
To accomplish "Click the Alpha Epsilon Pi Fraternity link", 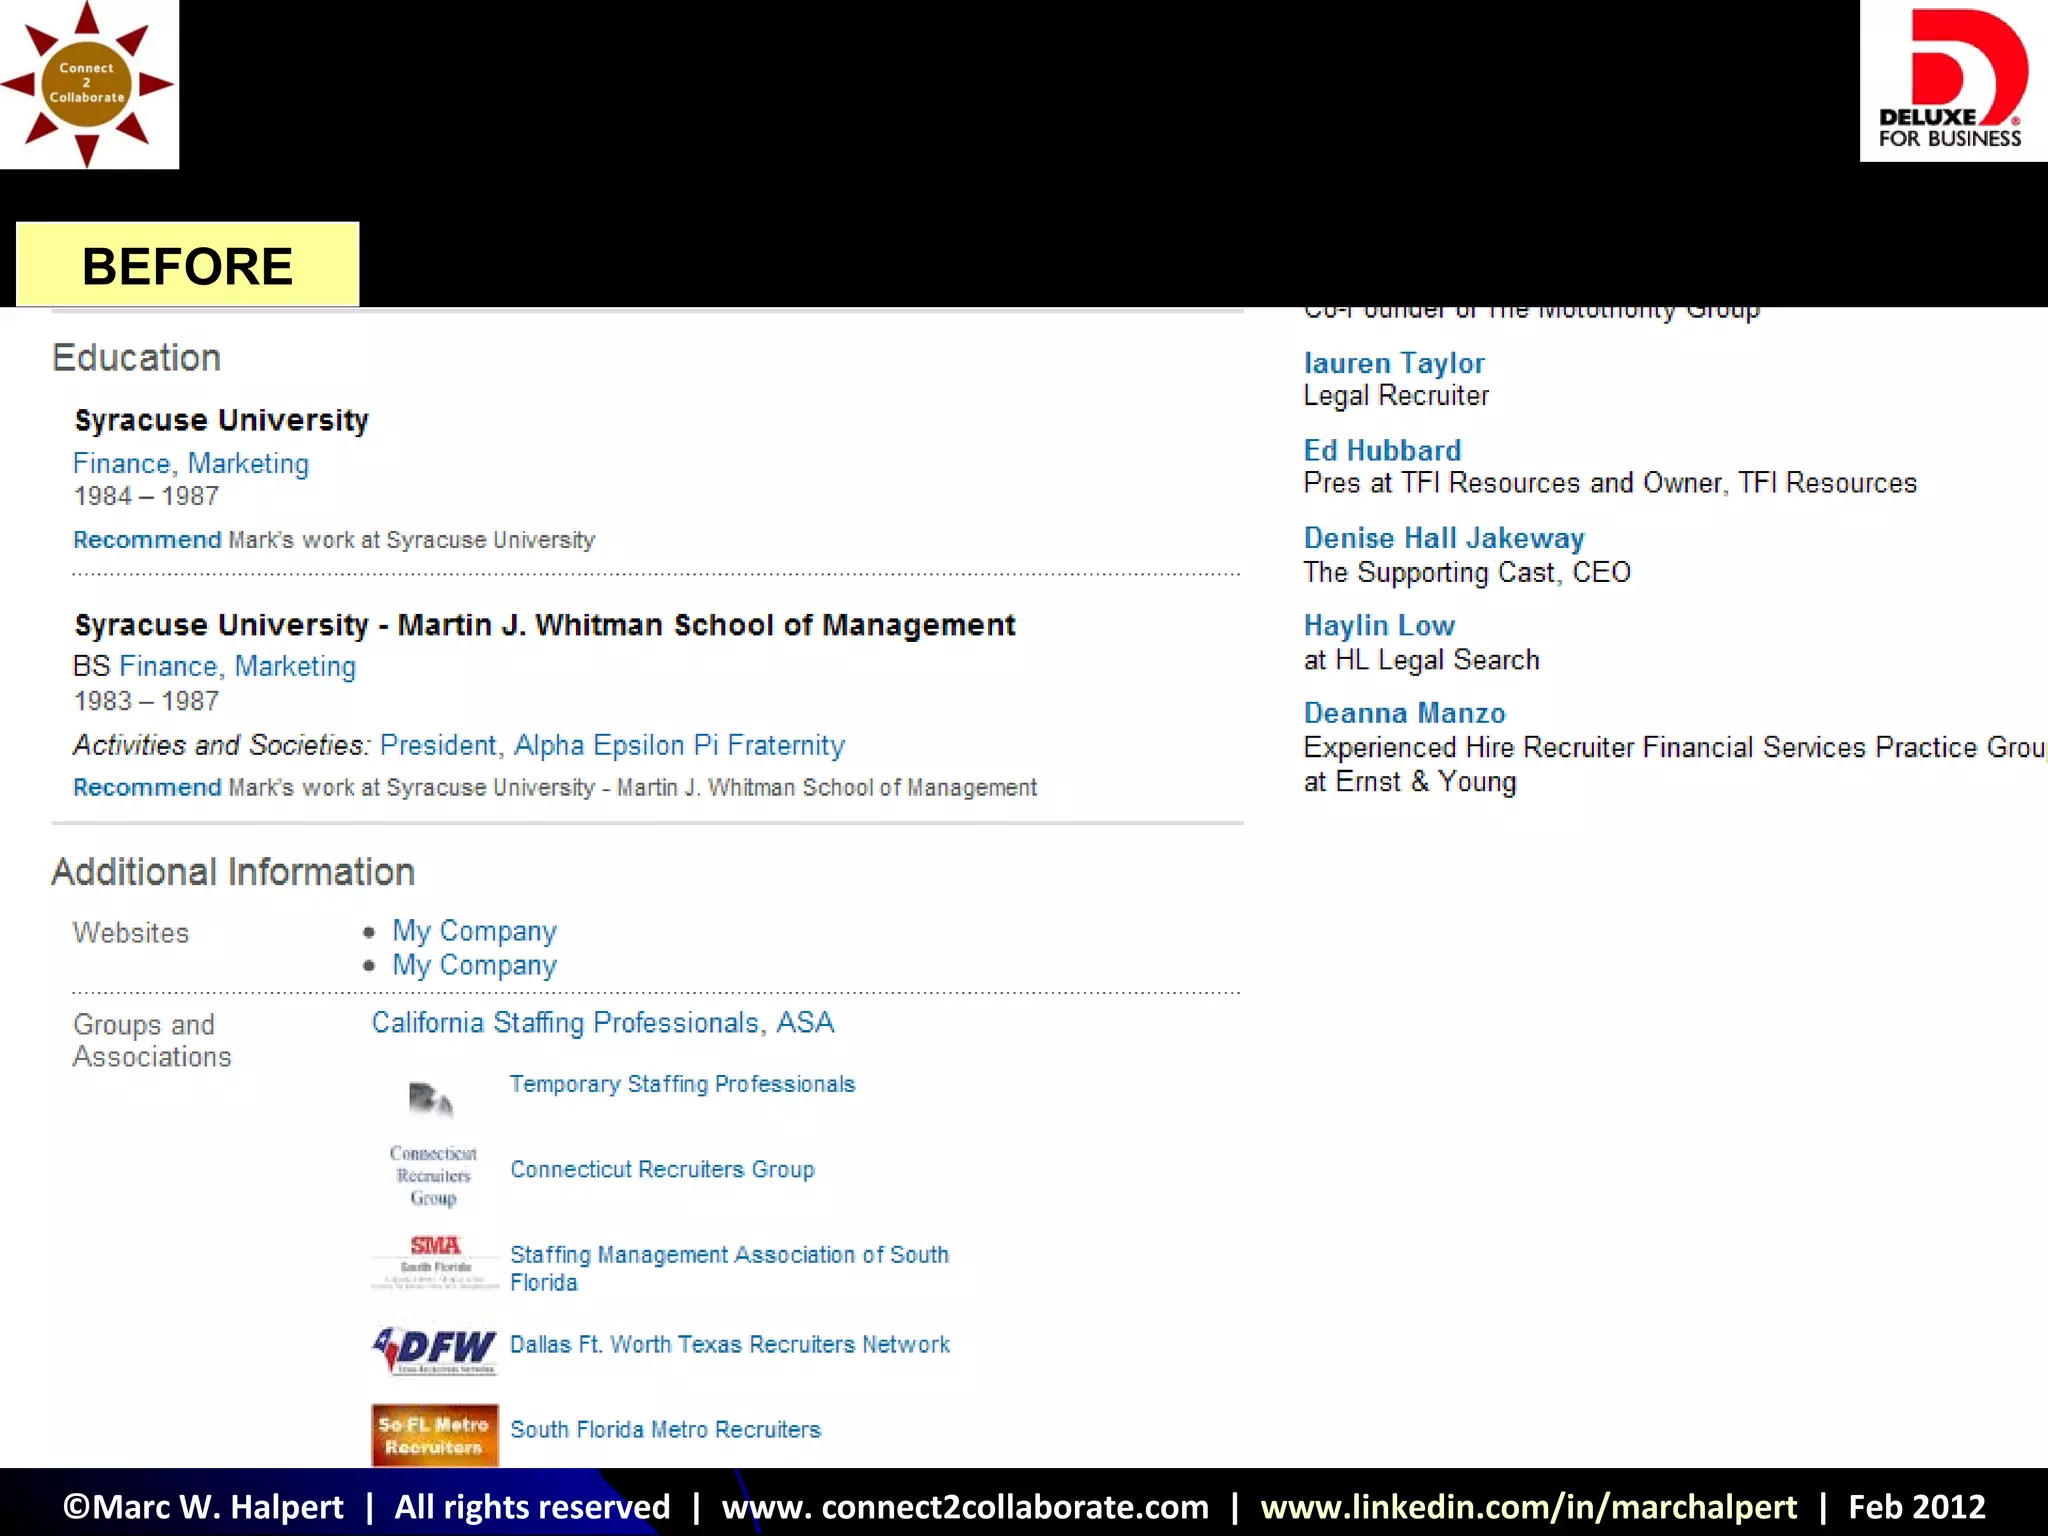I will (678, 745).
